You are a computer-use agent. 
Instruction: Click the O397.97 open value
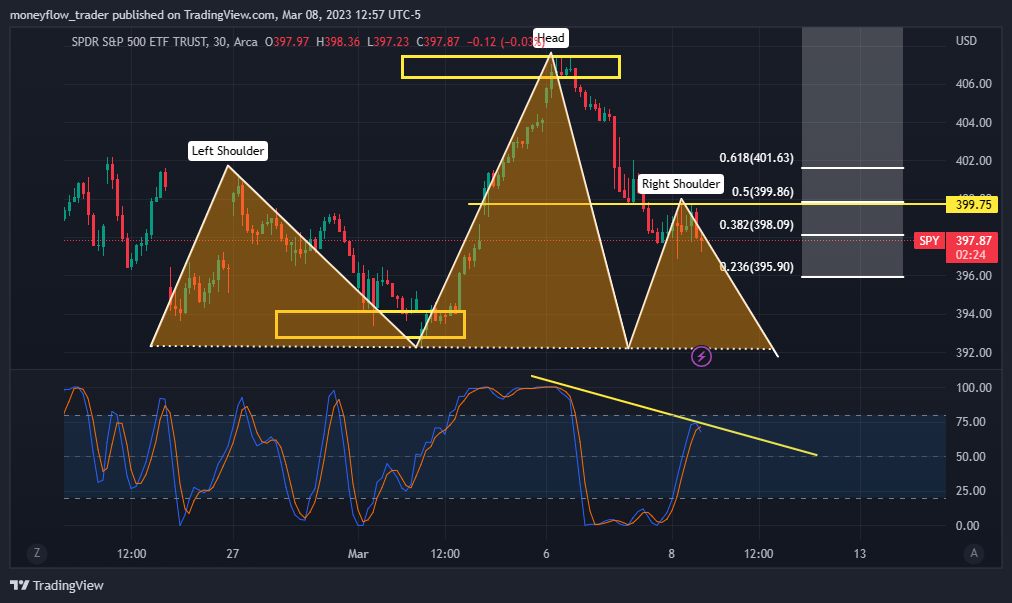[287, 42]
